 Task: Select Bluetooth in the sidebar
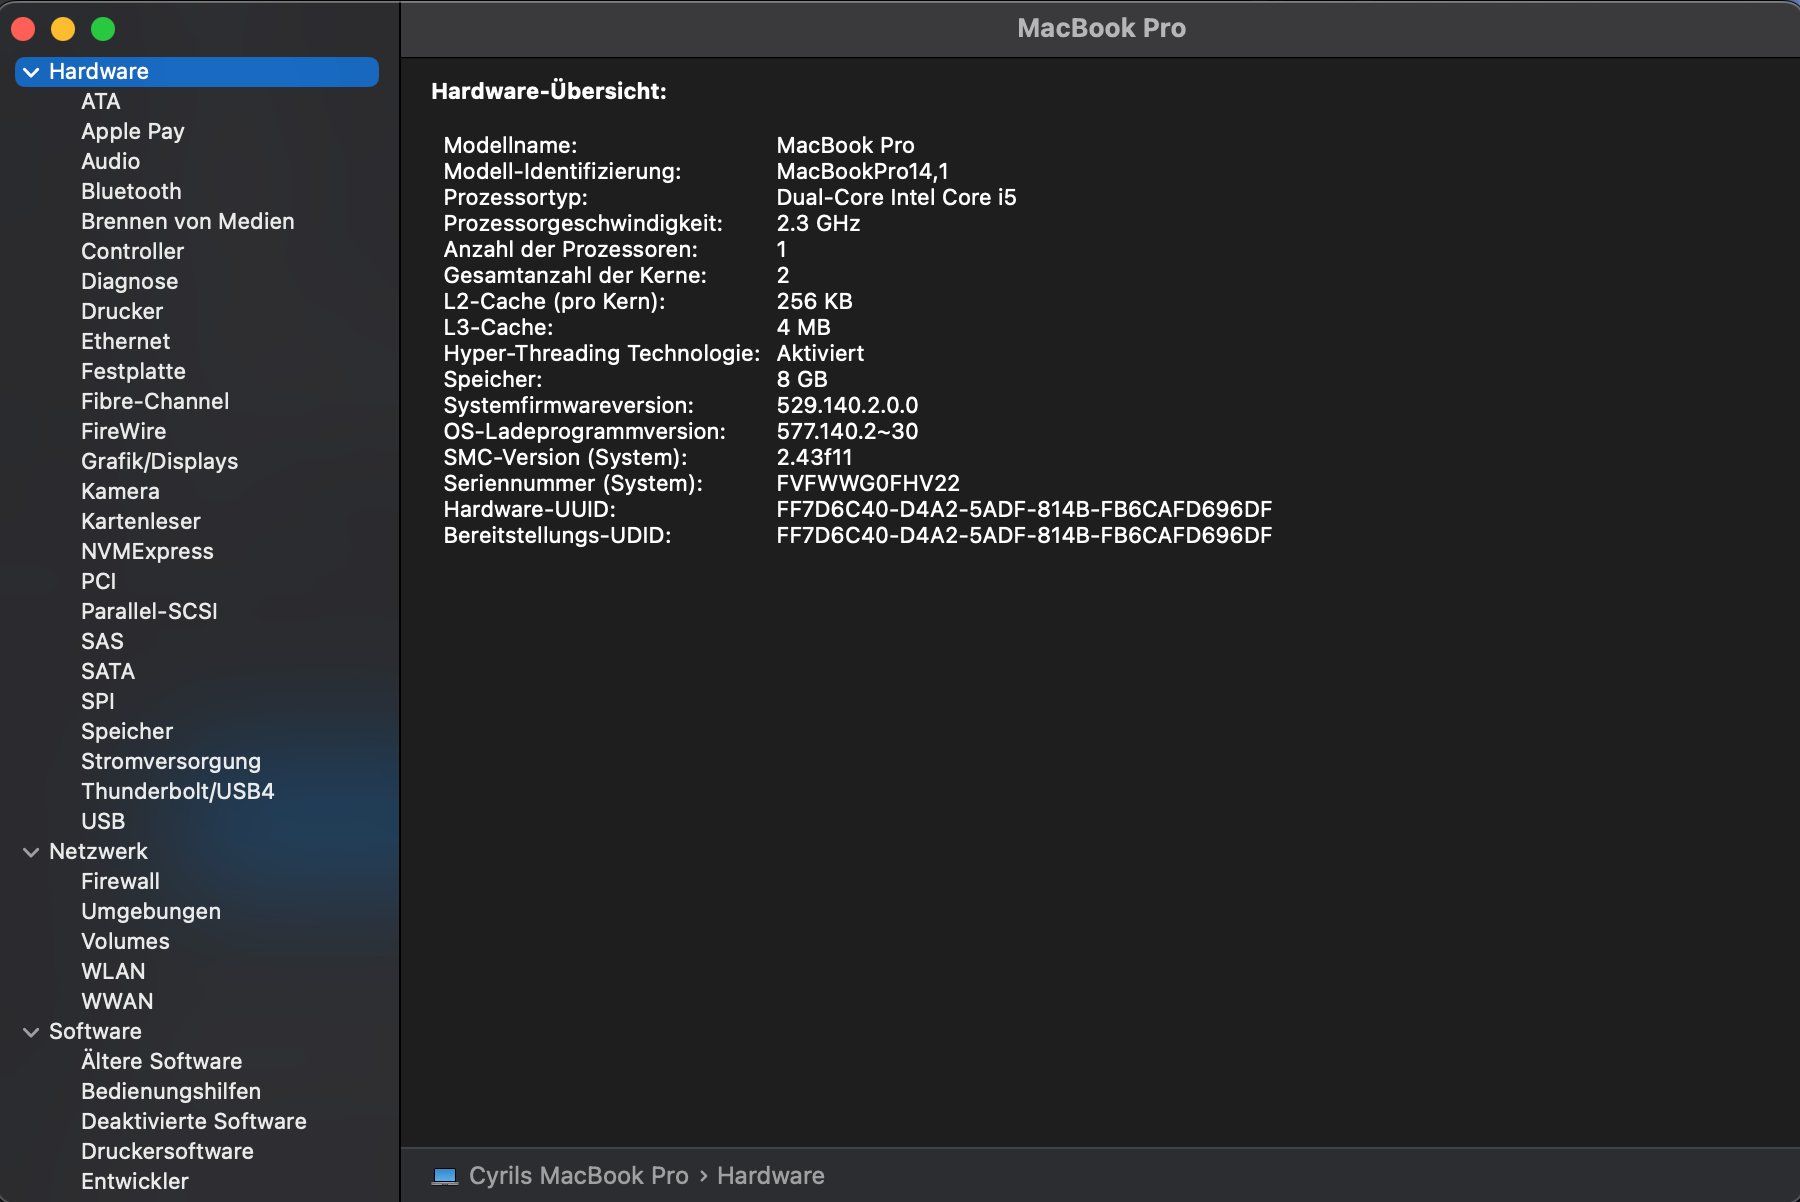click(132, 192)
